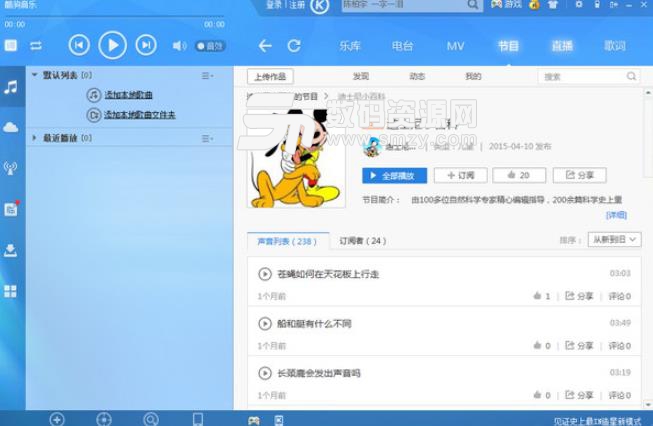The width and height of the screenshot is (653, 426).
Task: Open the radio antenna sidebar icon
Action: pyautogui.click(x=11, y=168)
